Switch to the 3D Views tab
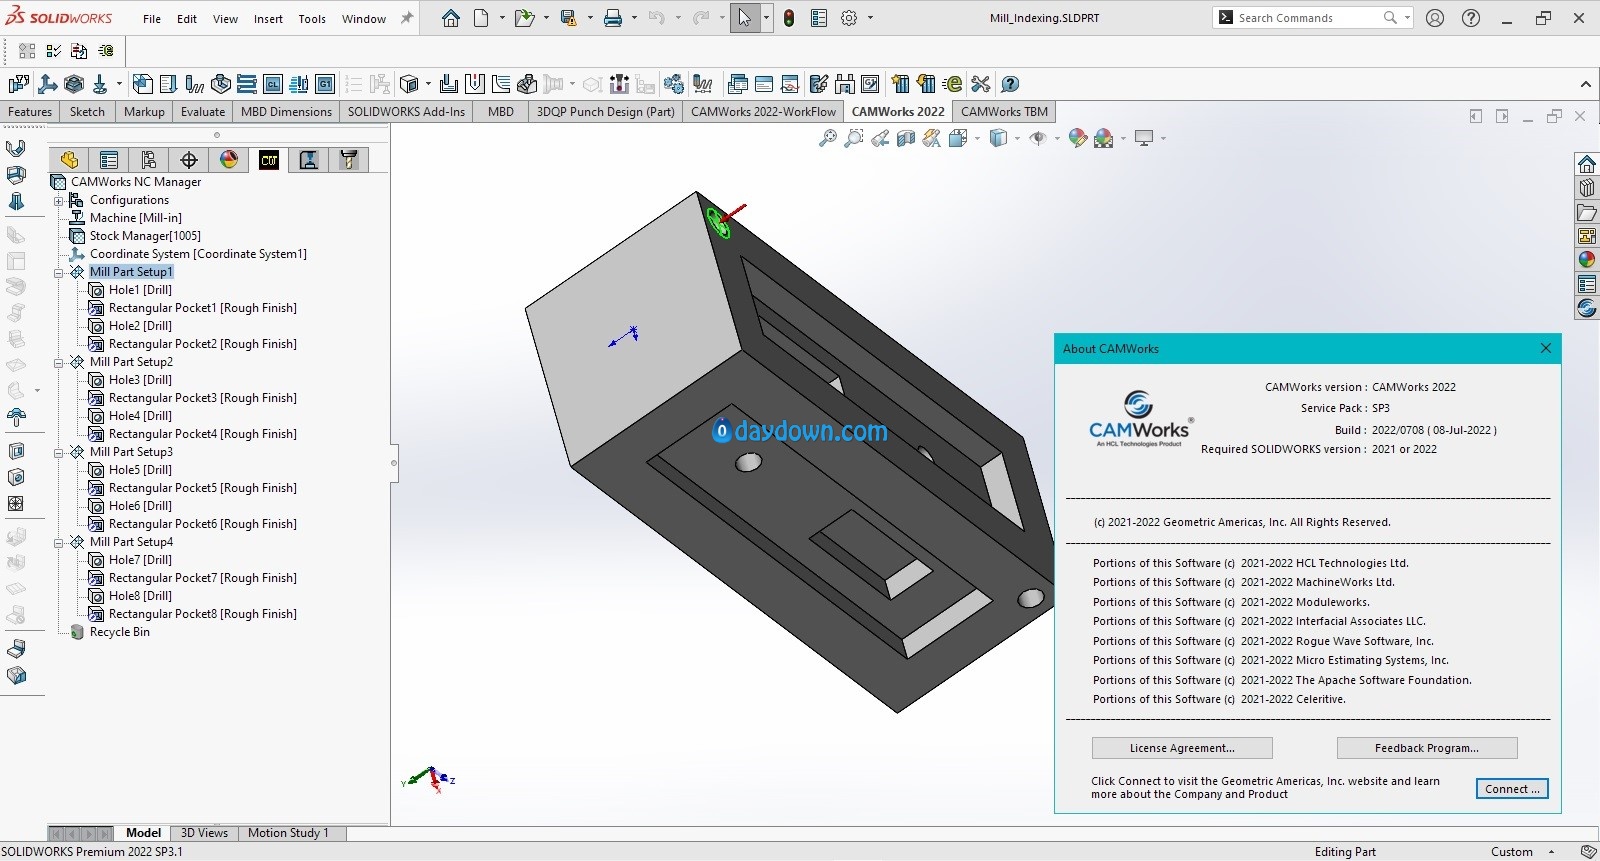Image resolution: width=1600 pixels, height=861 pixels. tap(204, 833)
